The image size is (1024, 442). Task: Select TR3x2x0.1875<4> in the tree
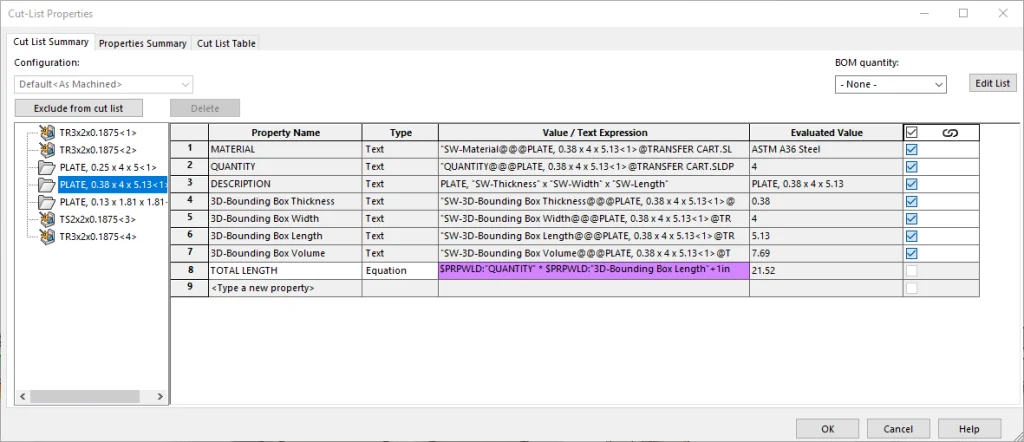(x=98, y=236)
